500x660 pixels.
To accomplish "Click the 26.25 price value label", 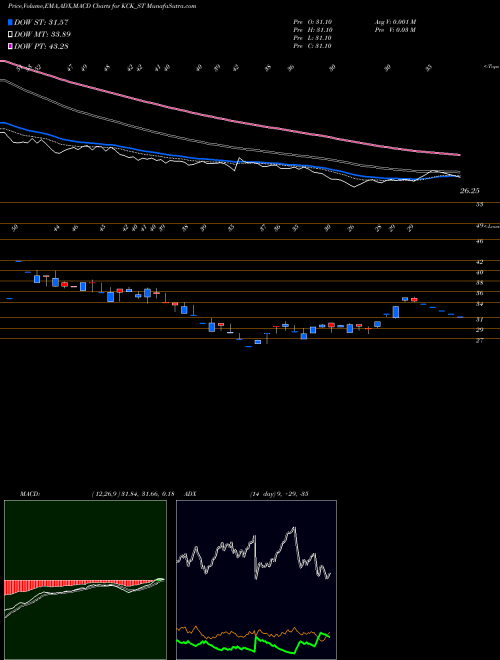I will pyautogui.click(x=470, y=191).
